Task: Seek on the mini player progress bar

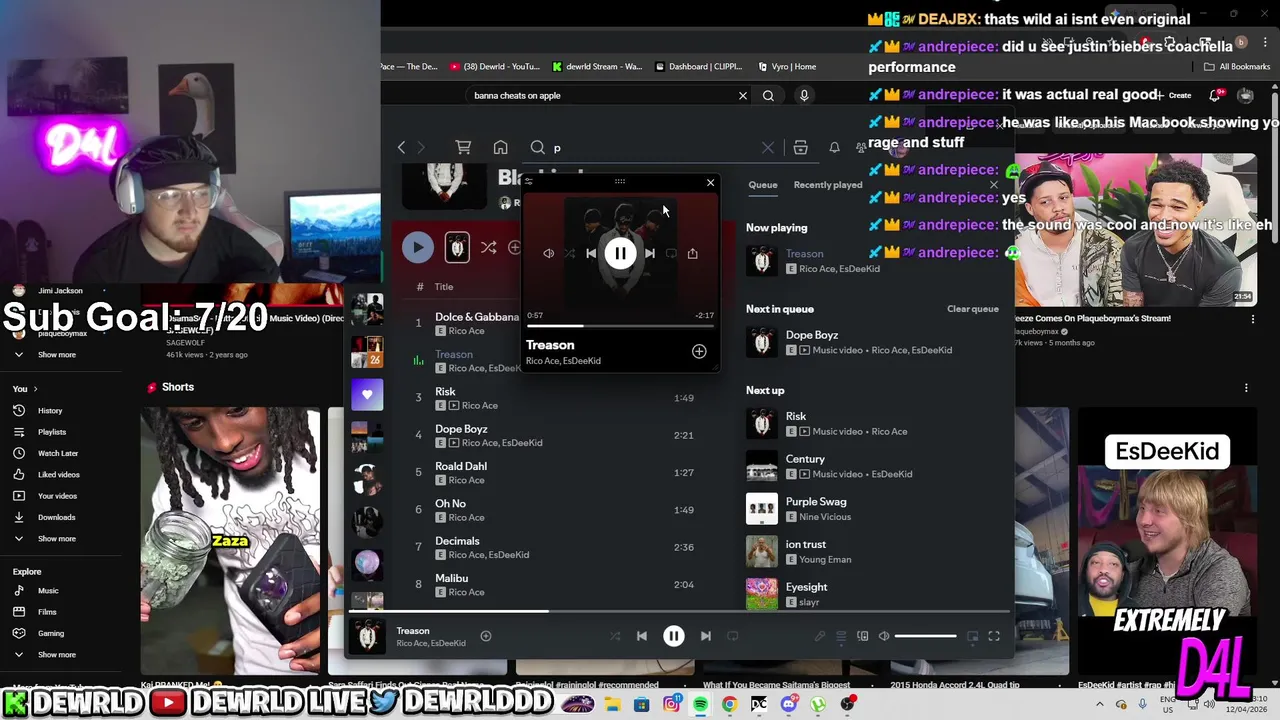Action: coord(620,326)
